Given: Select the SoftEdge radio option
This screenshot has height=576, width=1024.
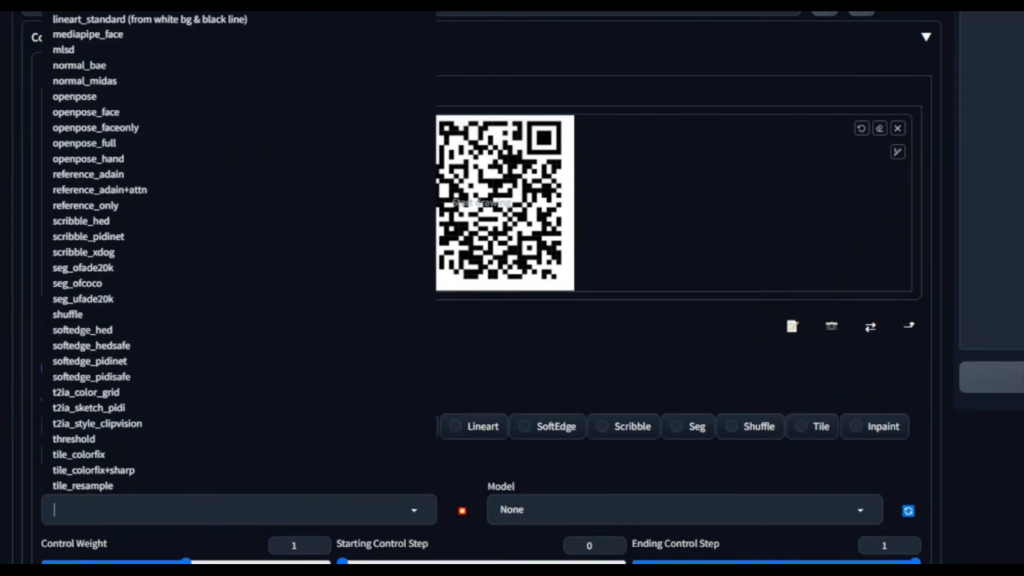Looking at the screenshot, I should pos(547,426).
